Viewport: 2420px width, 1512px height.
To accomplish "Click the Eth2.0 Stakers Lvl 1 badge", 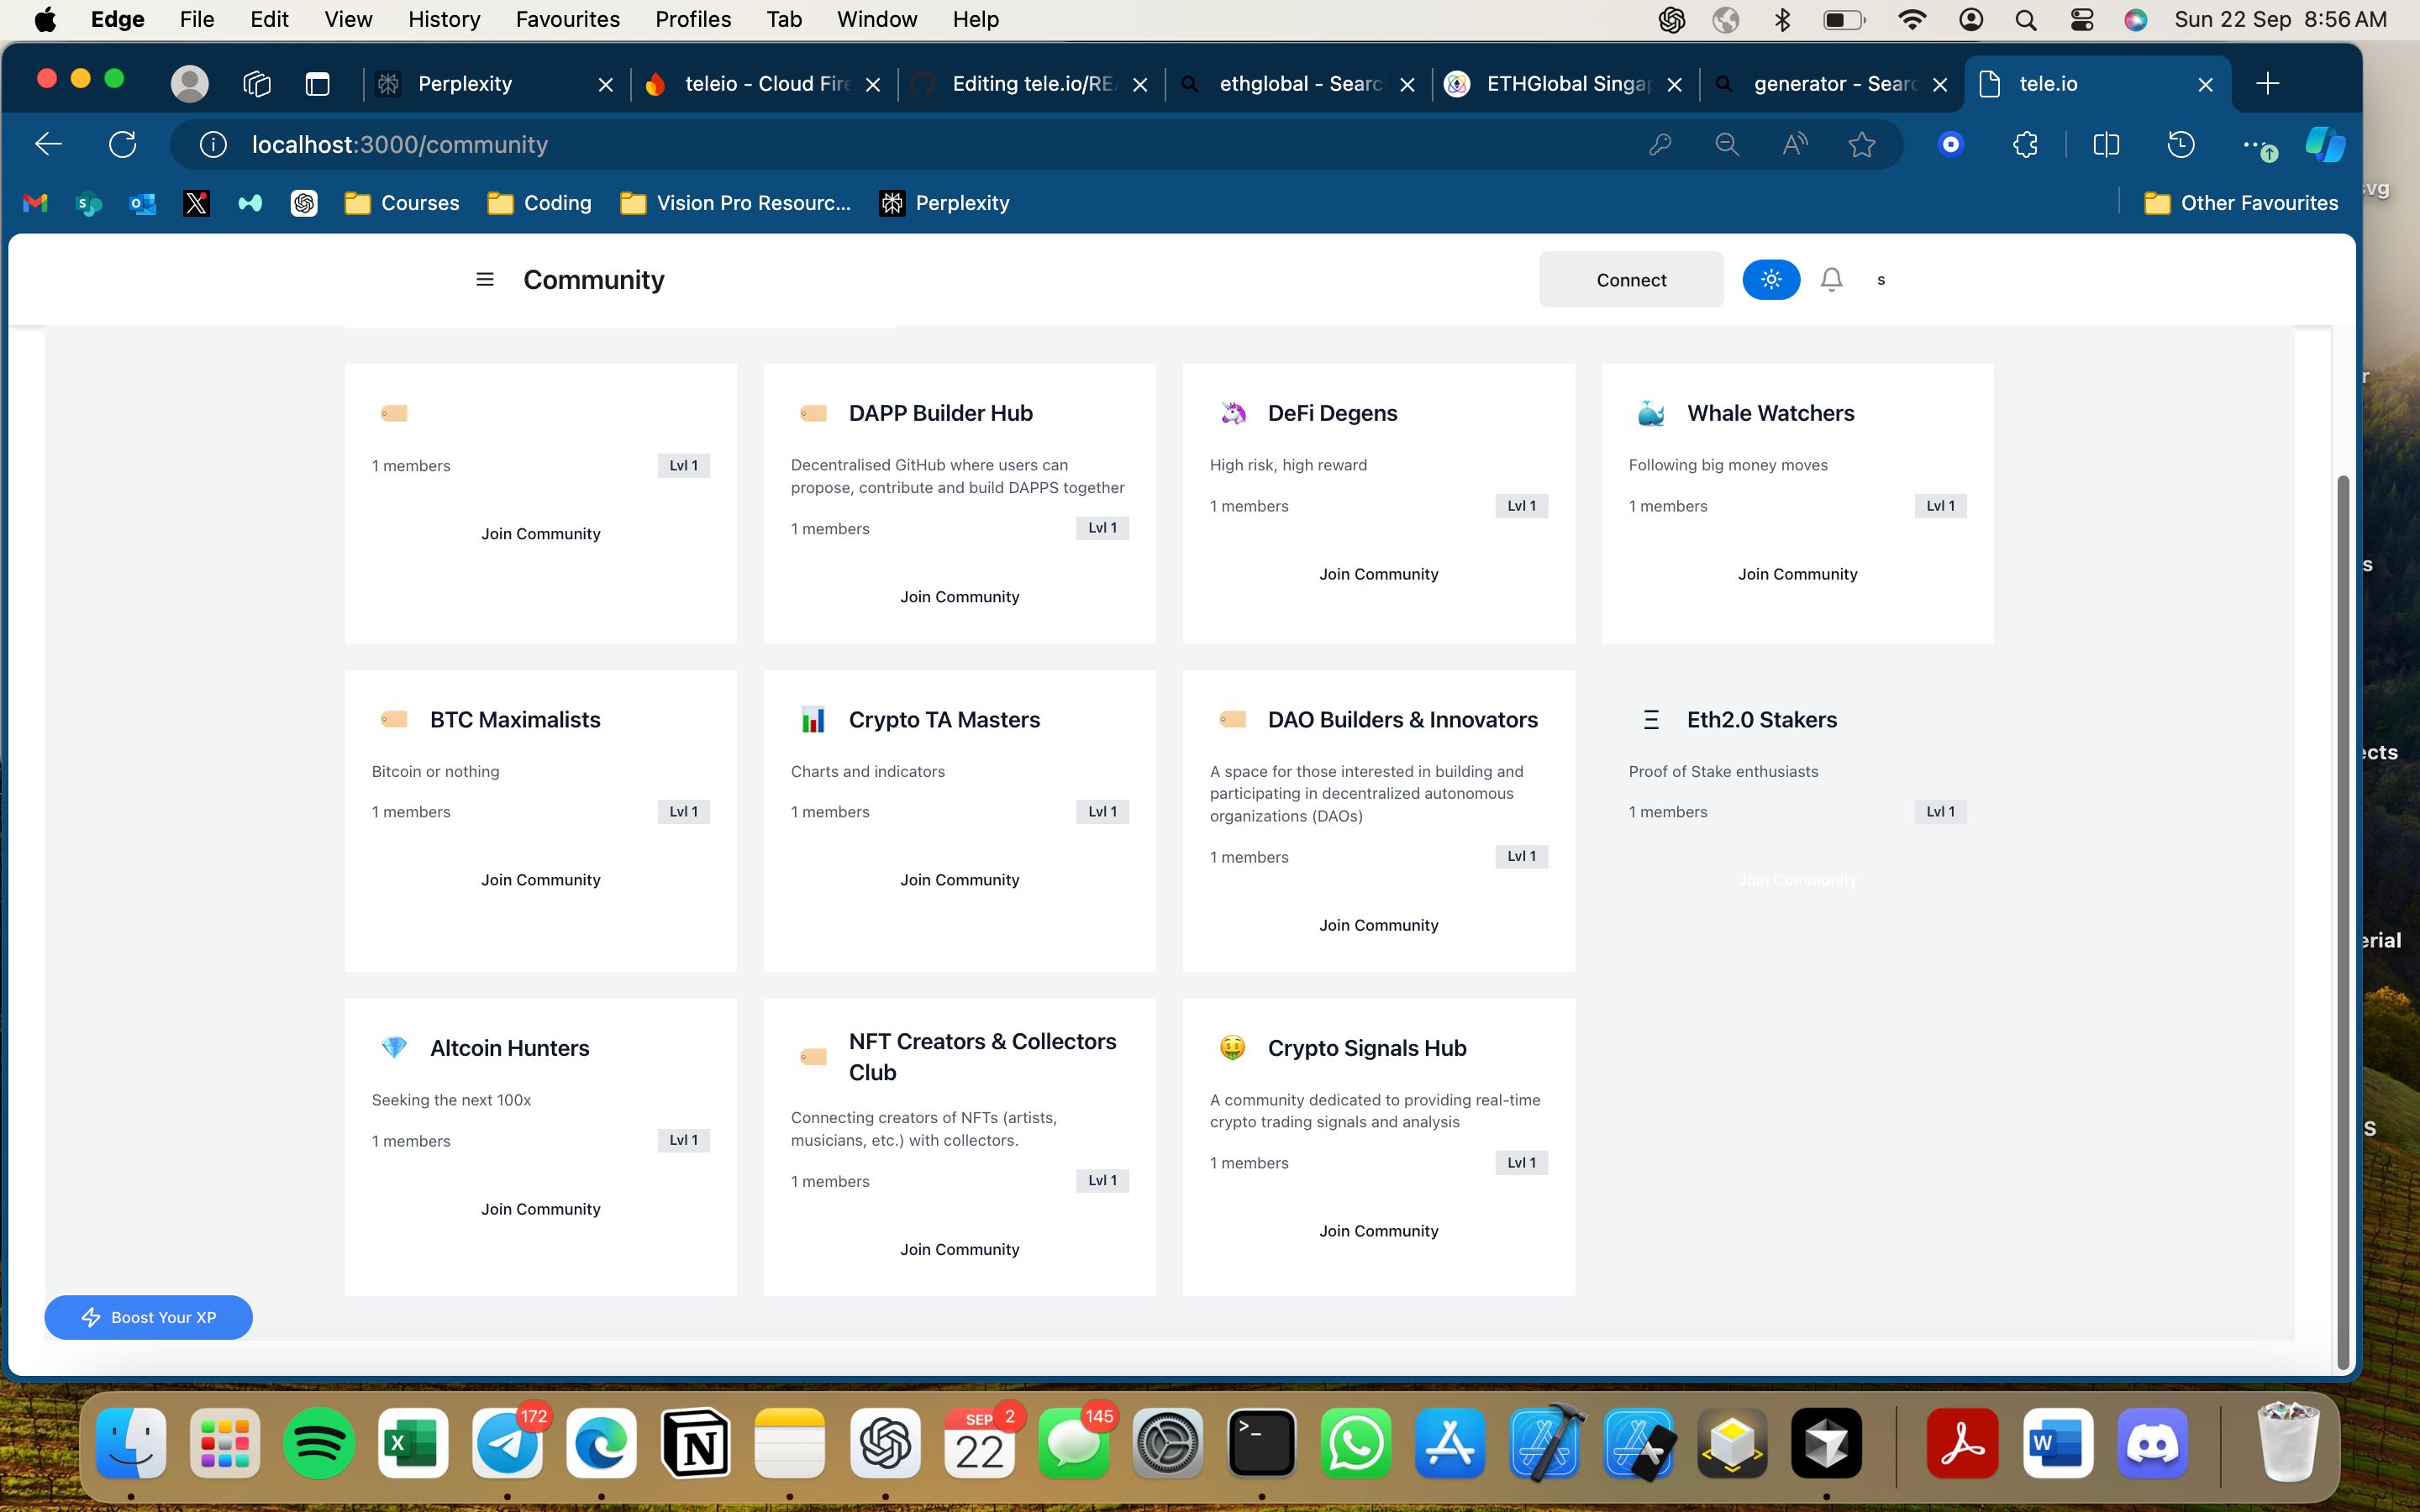I will [x=1940, y=811].
